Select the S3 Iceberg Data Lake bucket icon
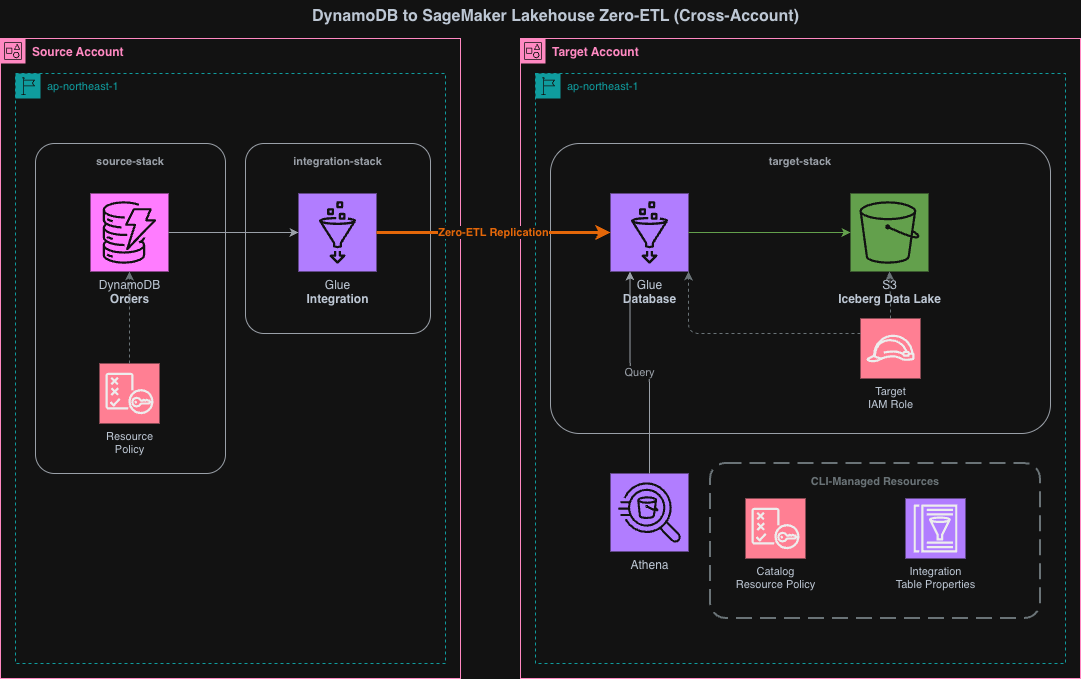 [x=888, y=232]
